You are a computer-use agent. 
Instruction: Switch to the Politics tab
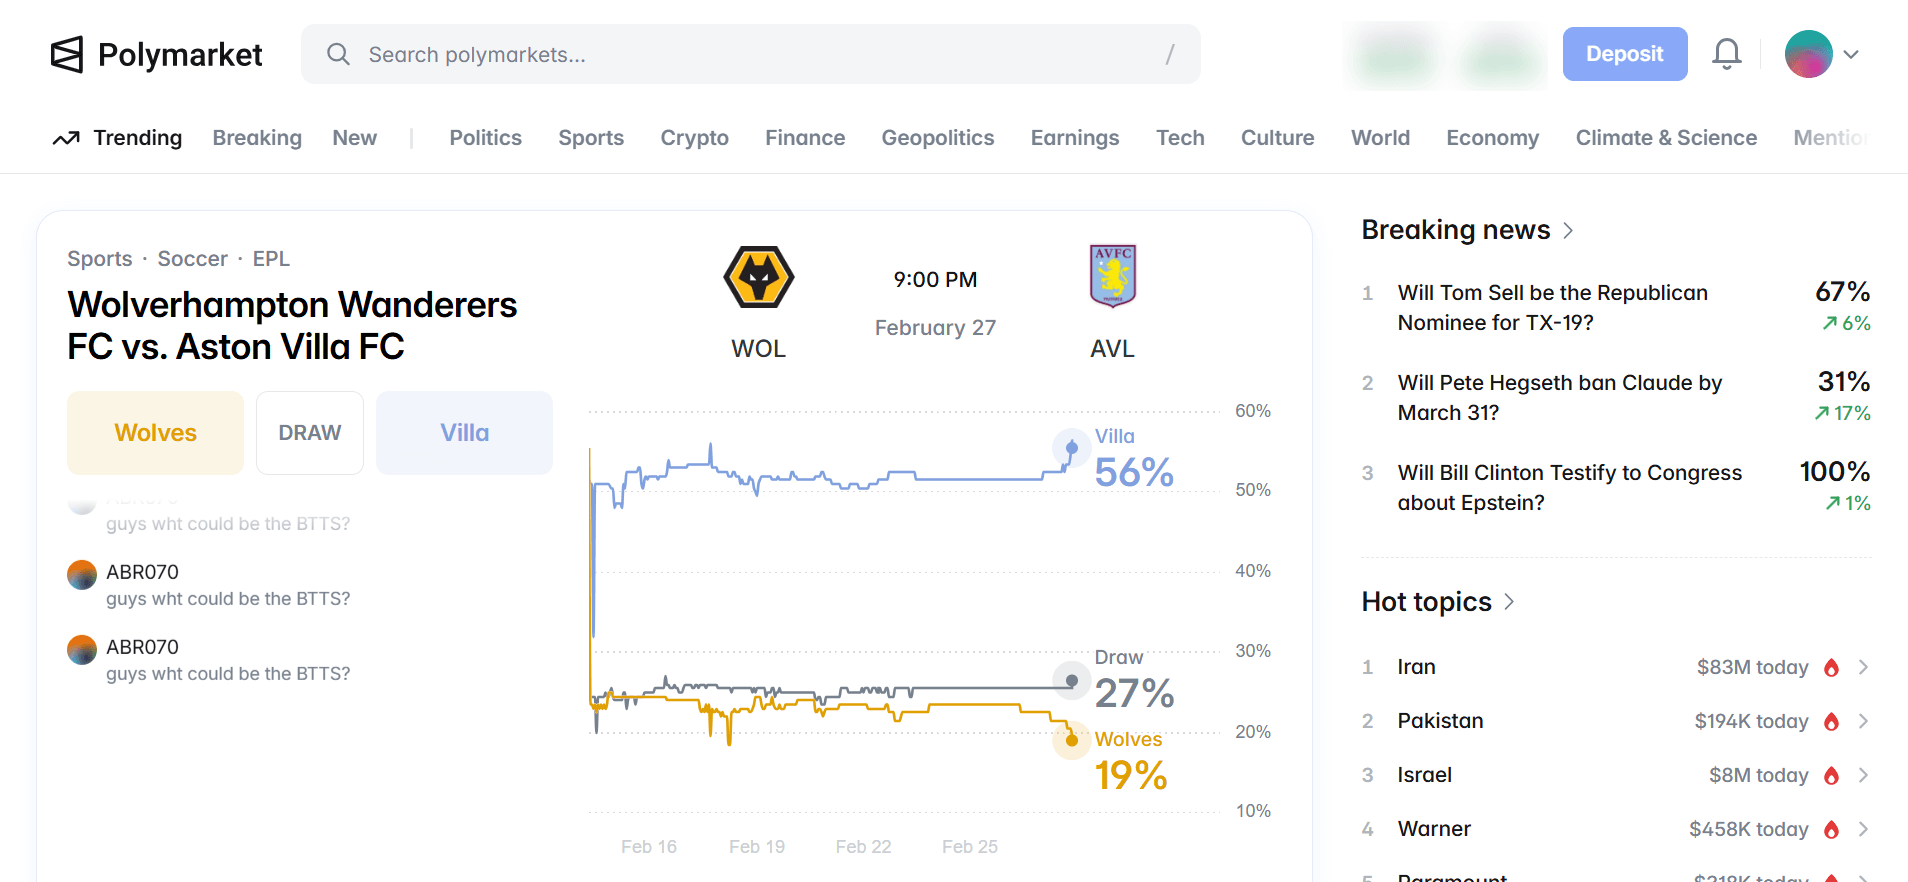tap(485, 138)
